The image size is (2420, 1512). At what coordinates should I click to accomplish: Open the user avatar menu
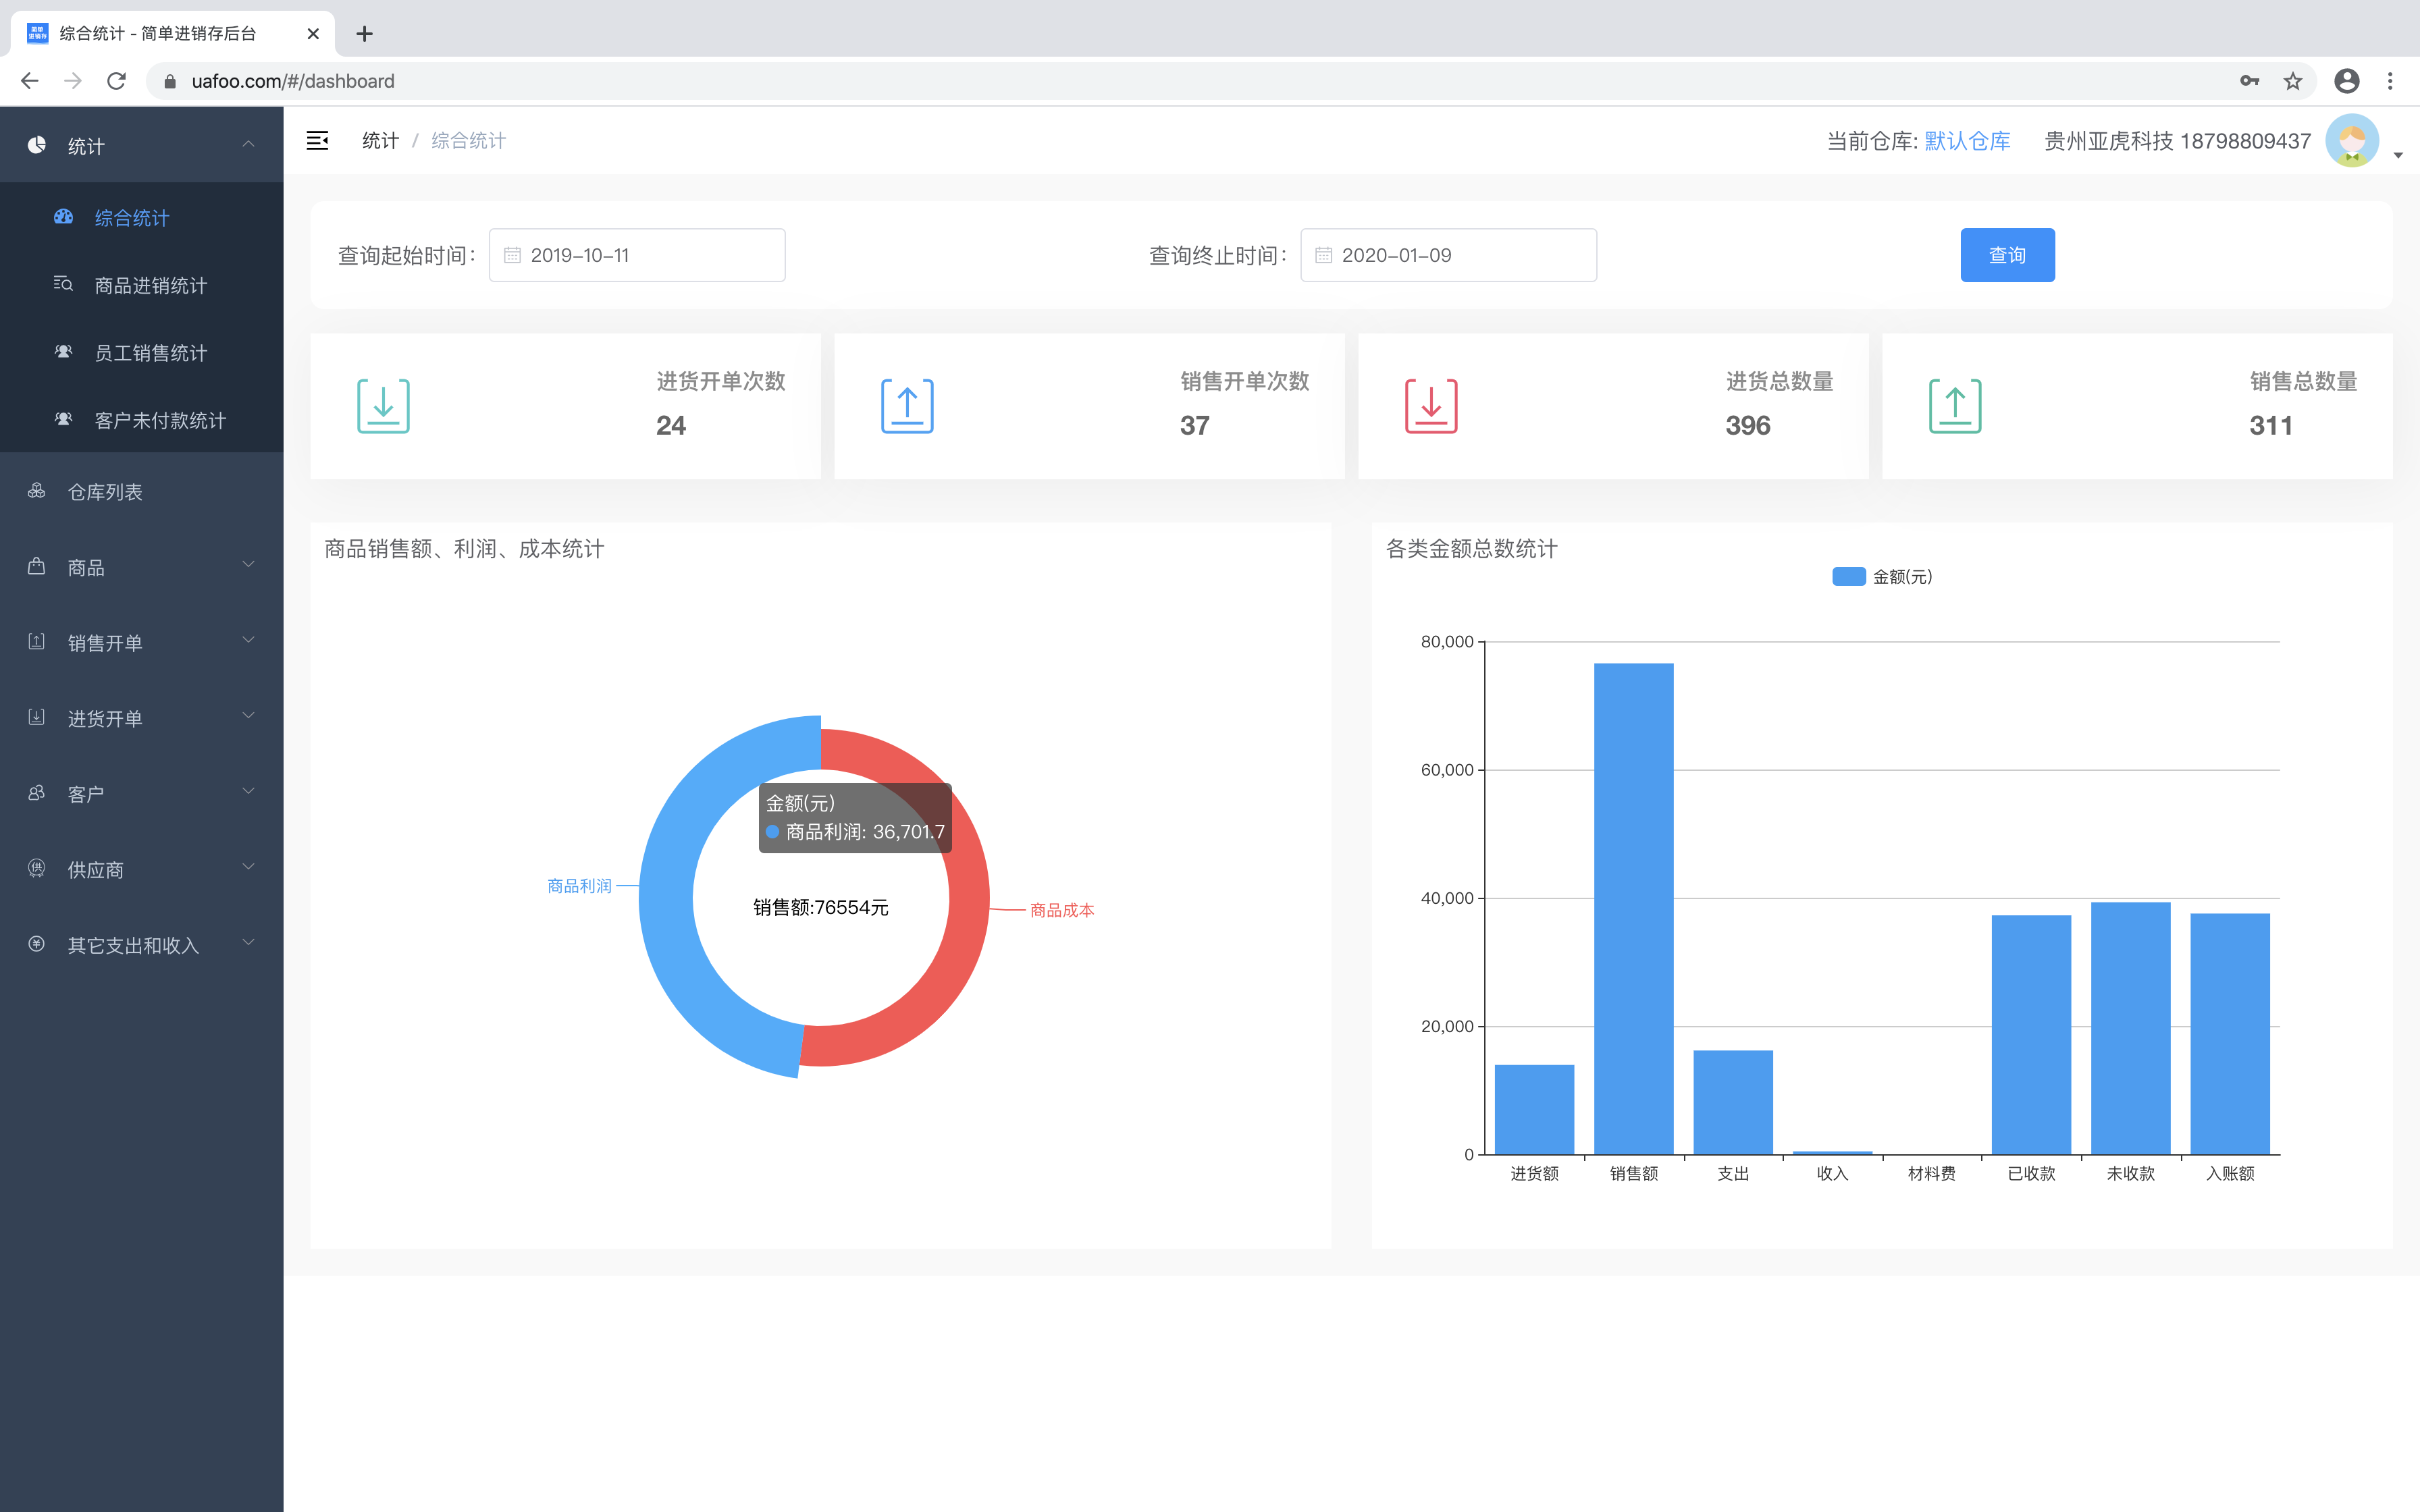click(2352, 141)
